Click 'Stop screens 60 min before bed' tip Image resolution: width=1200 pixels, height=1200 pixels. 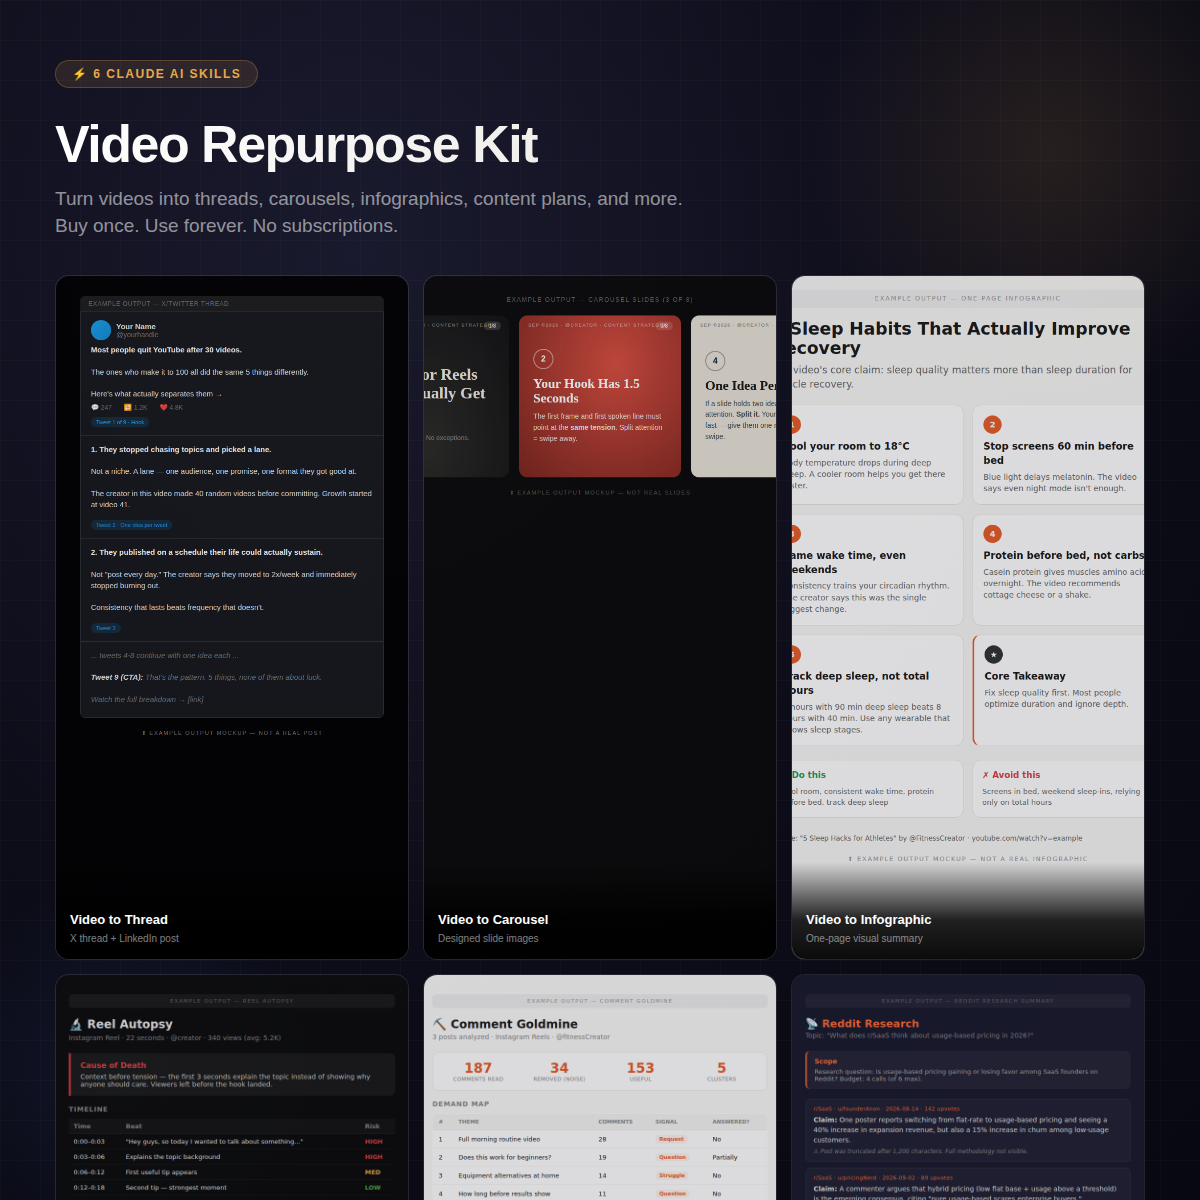(x=1058, y=455)
